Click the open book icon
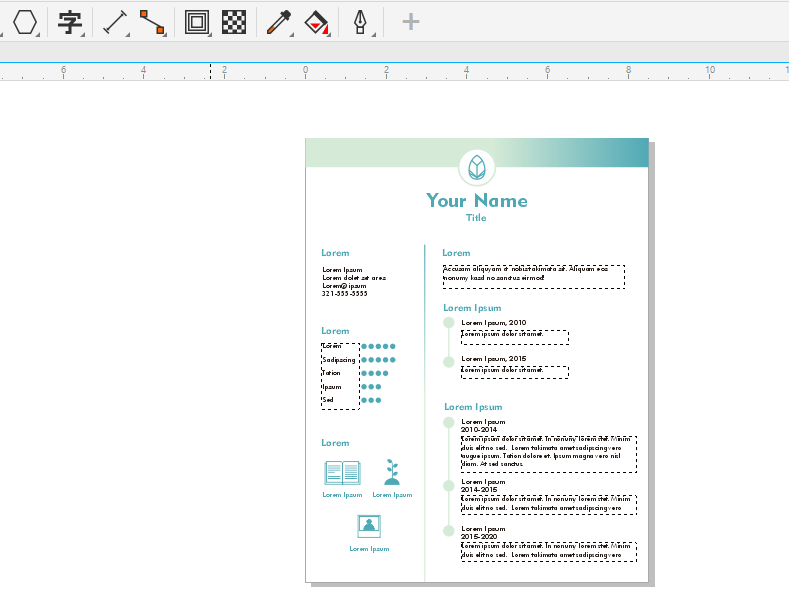Viewport: 789px width, 614px height. [342, 473]
